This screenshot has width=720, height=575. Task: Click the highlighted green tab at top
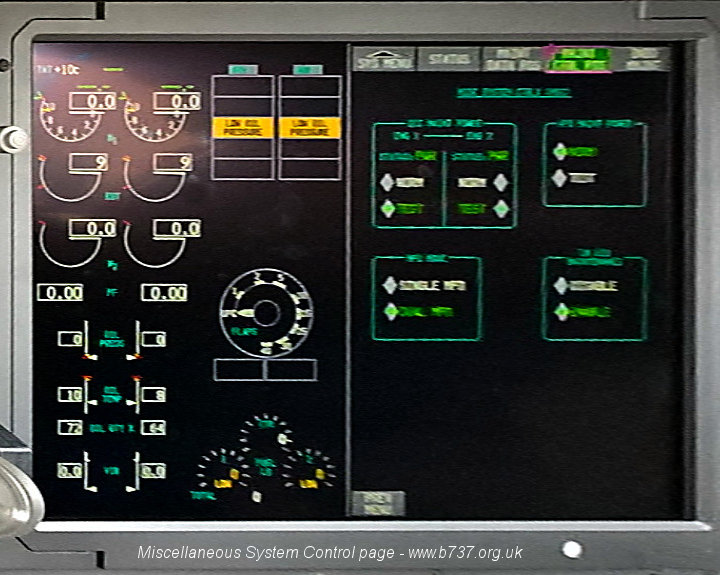[577, 59]
